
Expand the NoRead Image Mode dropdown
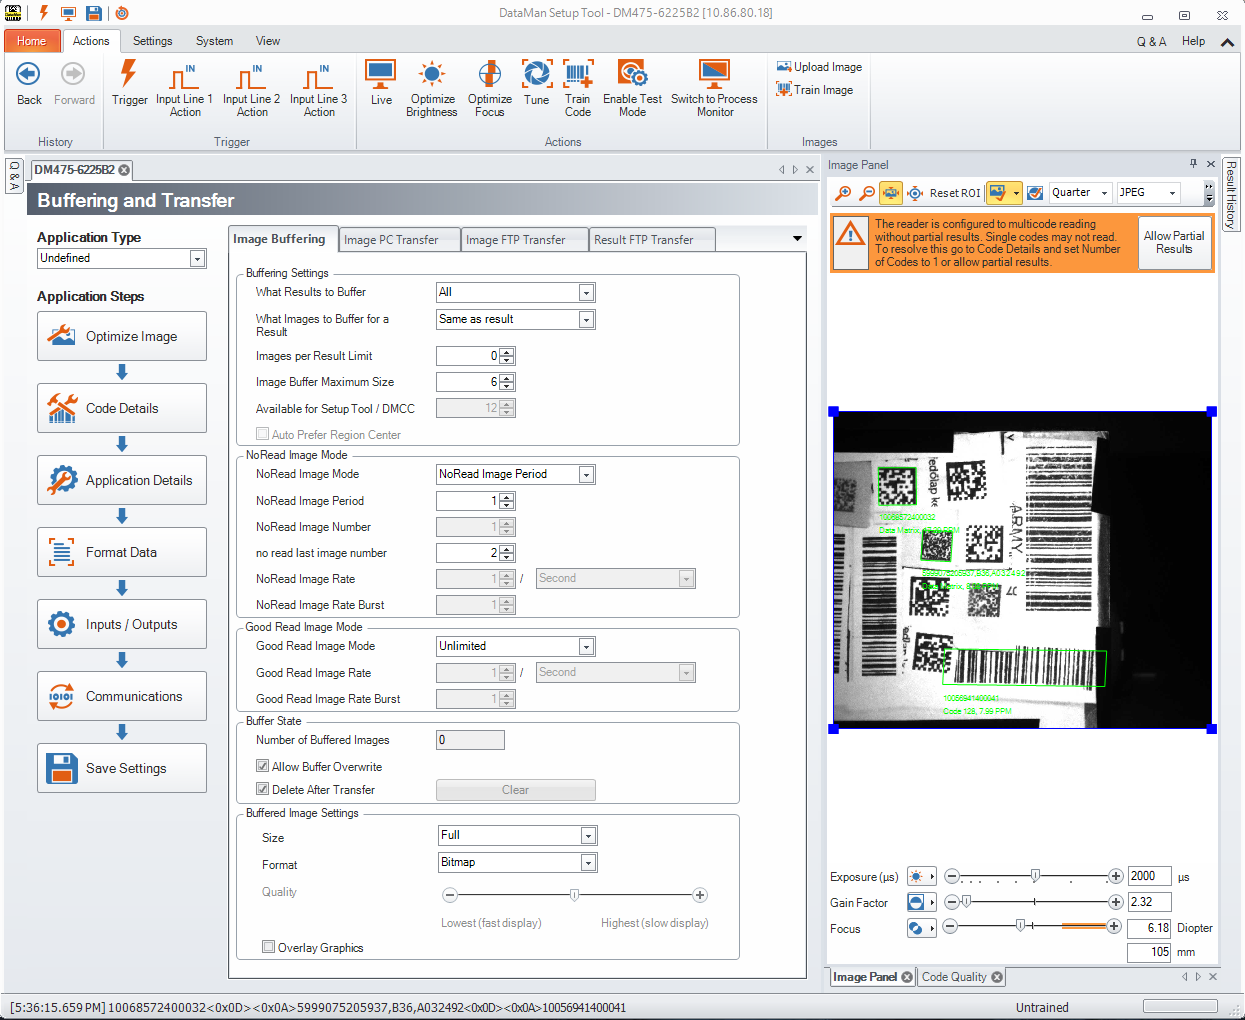click(586, 475)
